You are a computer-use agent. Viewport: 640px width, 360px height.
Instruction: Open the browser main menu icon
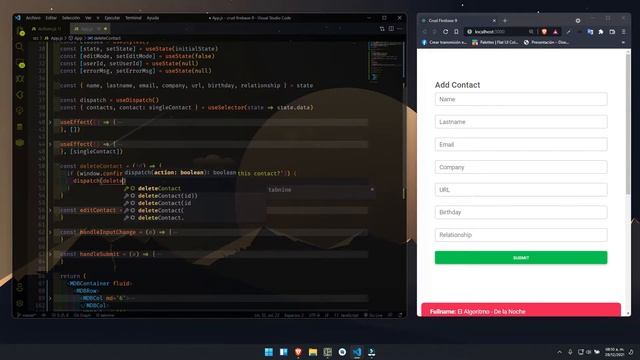coord(623,31)
